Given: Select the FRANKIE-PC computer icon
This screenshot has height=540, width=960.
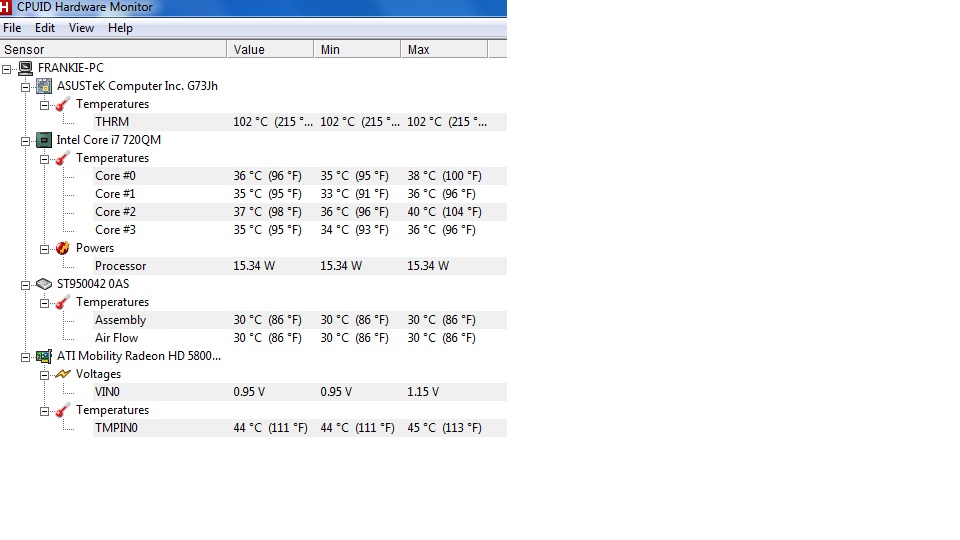Looking at the screenshot, I should [x=26, y=68].
